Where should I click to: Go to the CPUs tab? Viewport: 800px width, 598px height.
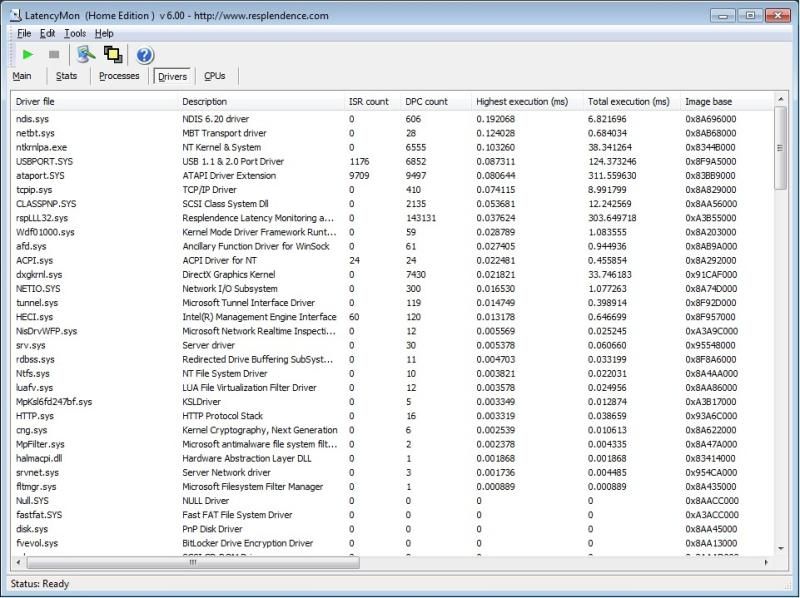(x=215, y=76)
